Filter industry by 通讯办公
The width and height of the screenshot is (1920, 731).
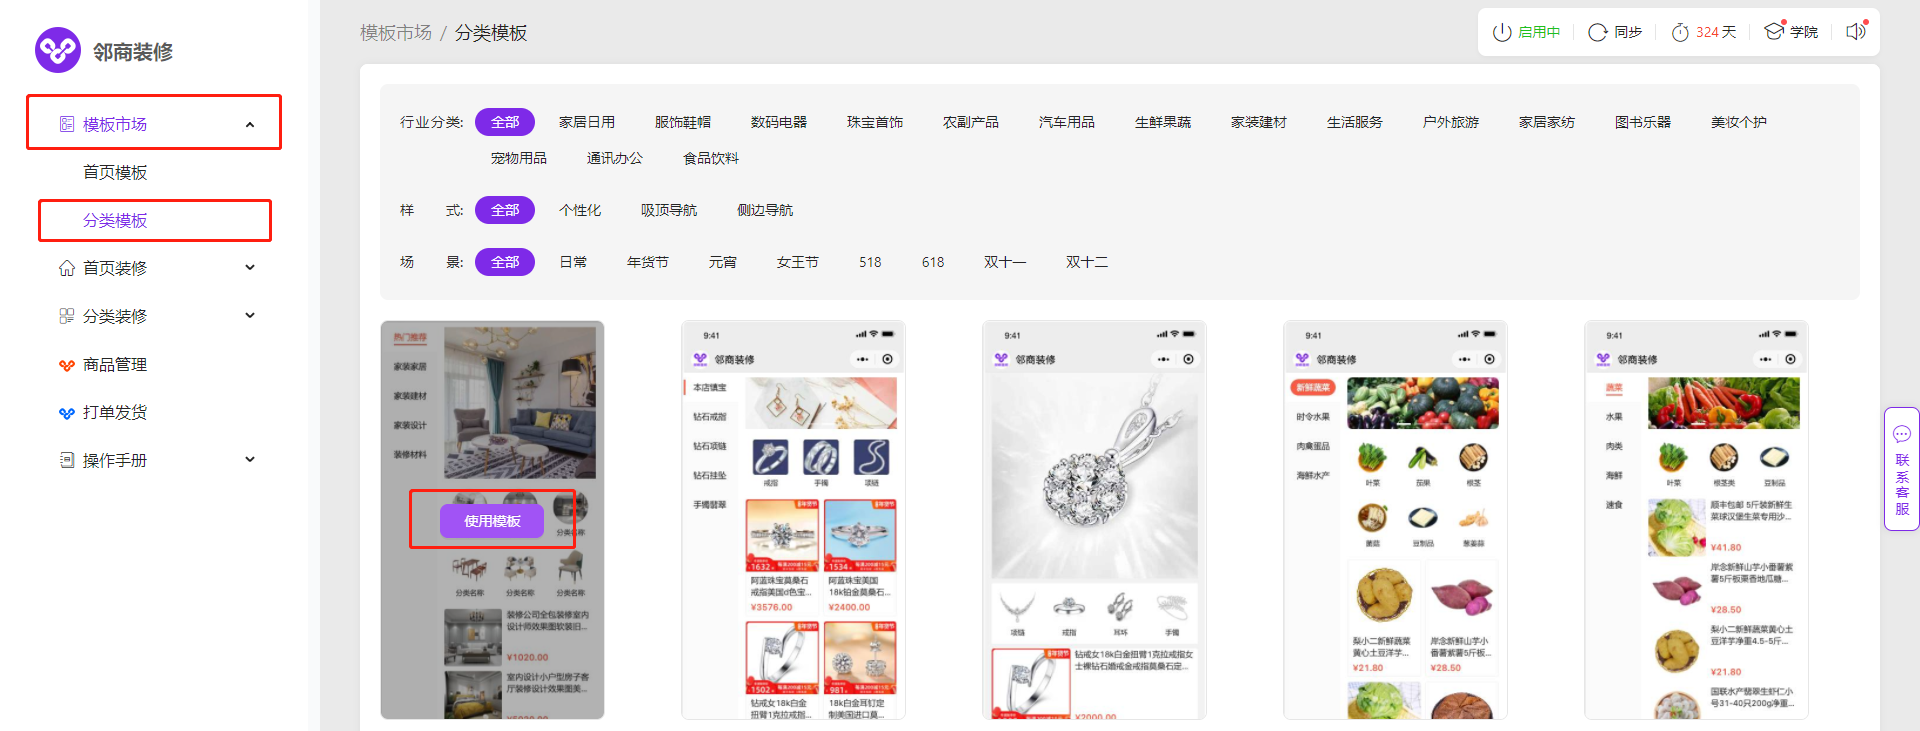tap(615, 158)
